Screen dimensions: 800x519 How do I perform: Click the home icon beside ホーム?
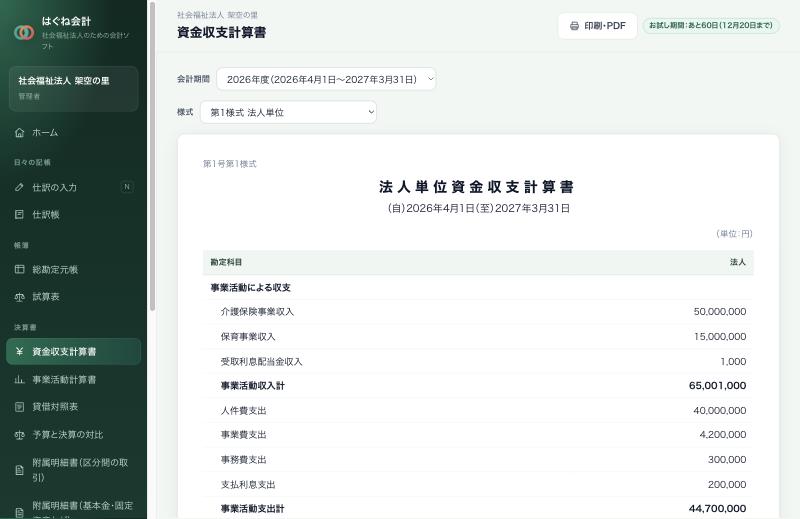point(19,133)
